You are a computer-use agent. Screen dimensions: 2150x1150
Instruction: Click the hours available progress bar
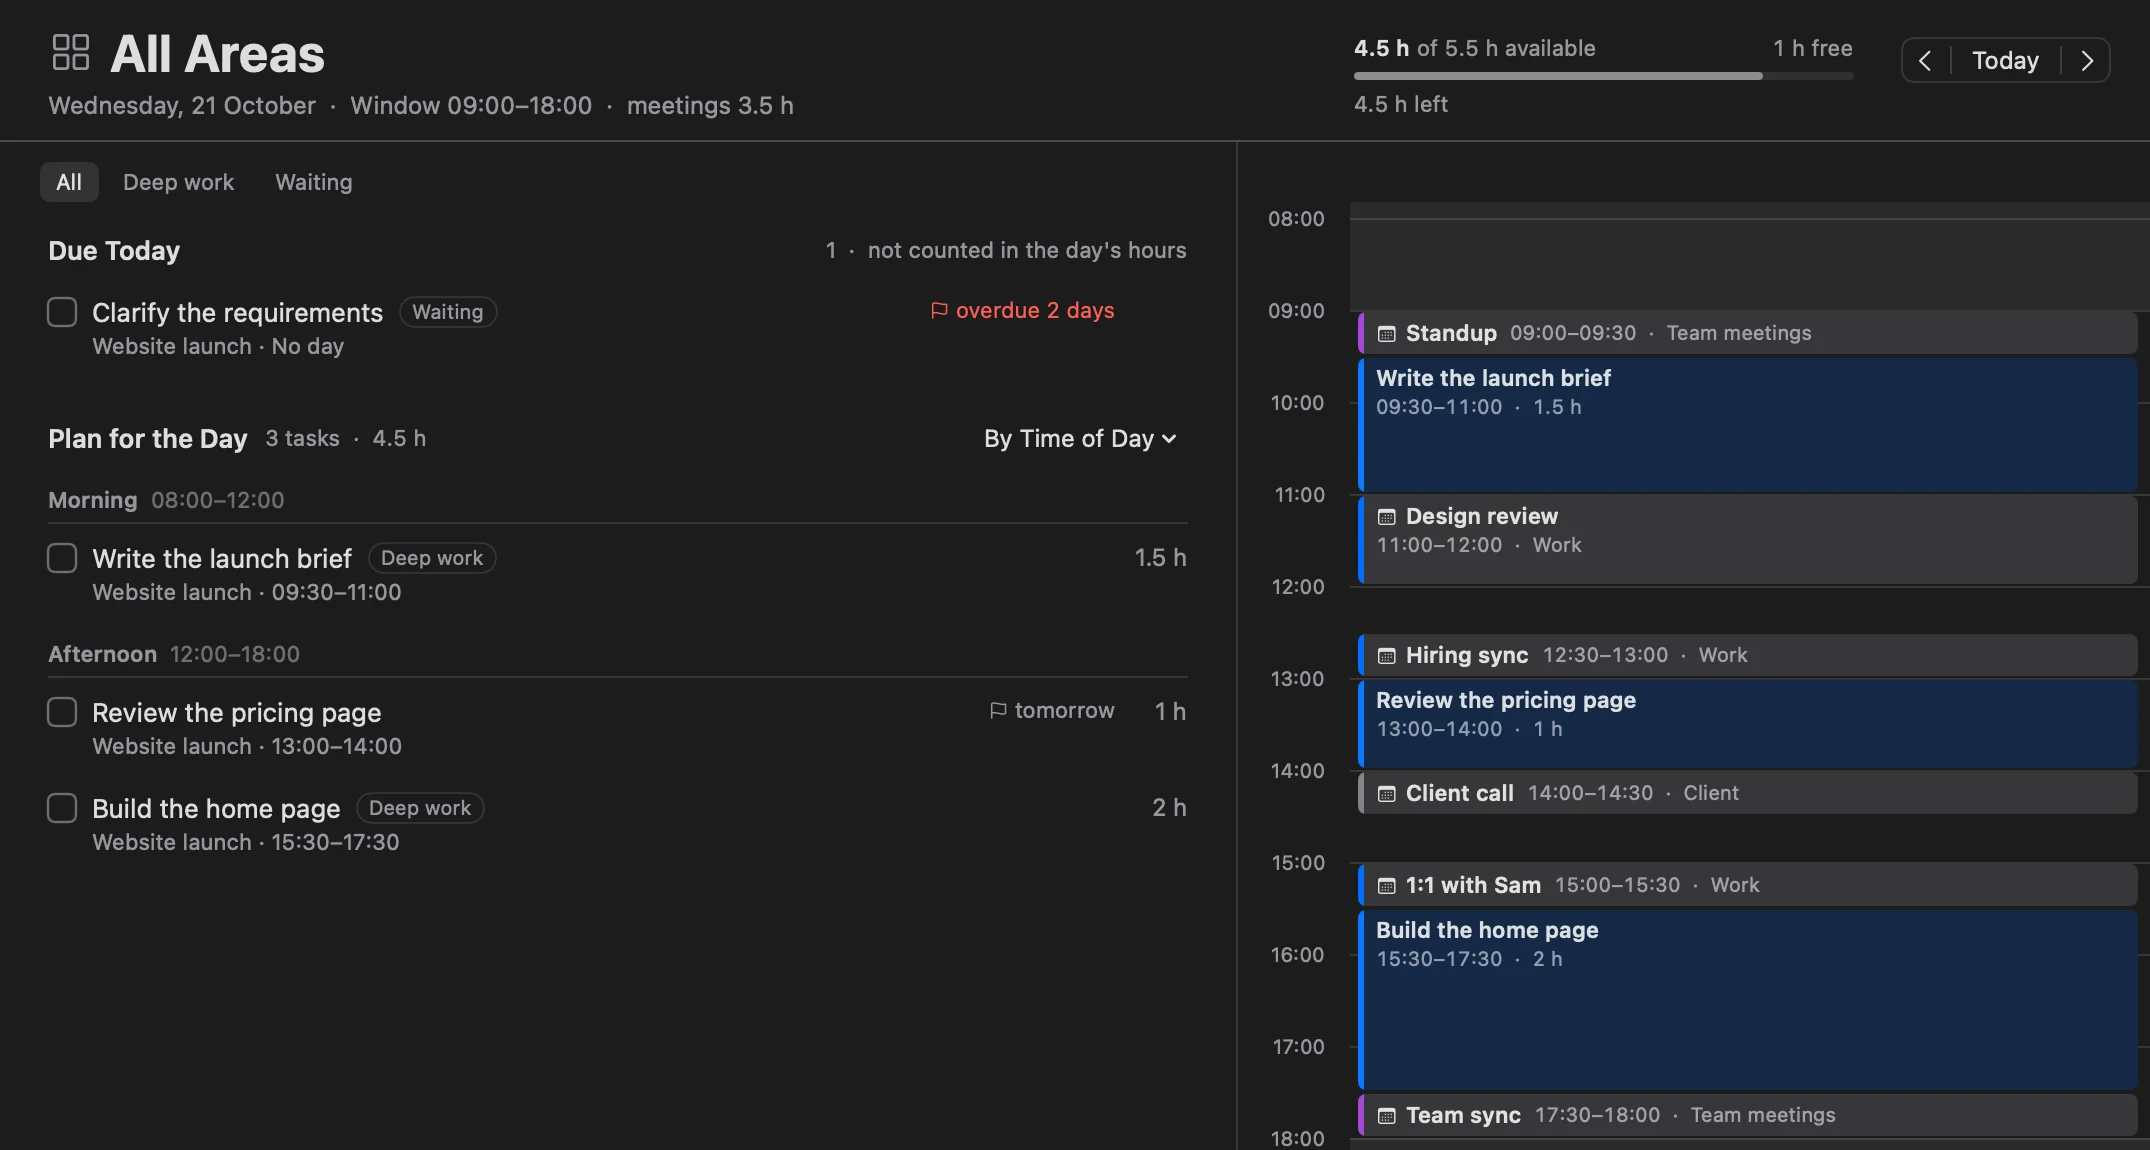[x=1603, y=76]
